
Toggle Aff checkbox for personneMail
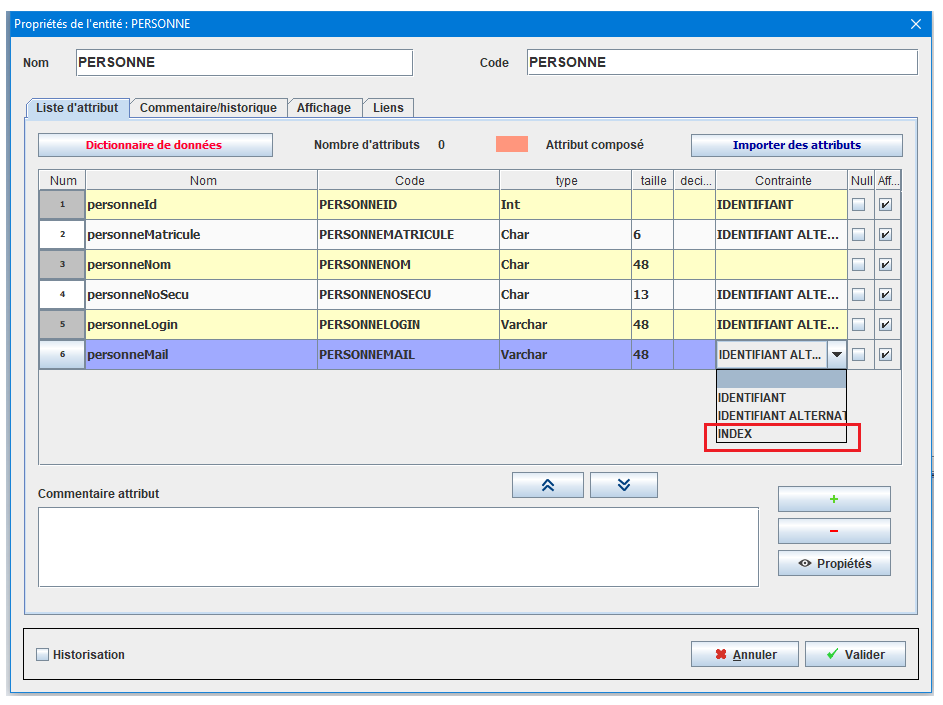(x=885, y=355)
